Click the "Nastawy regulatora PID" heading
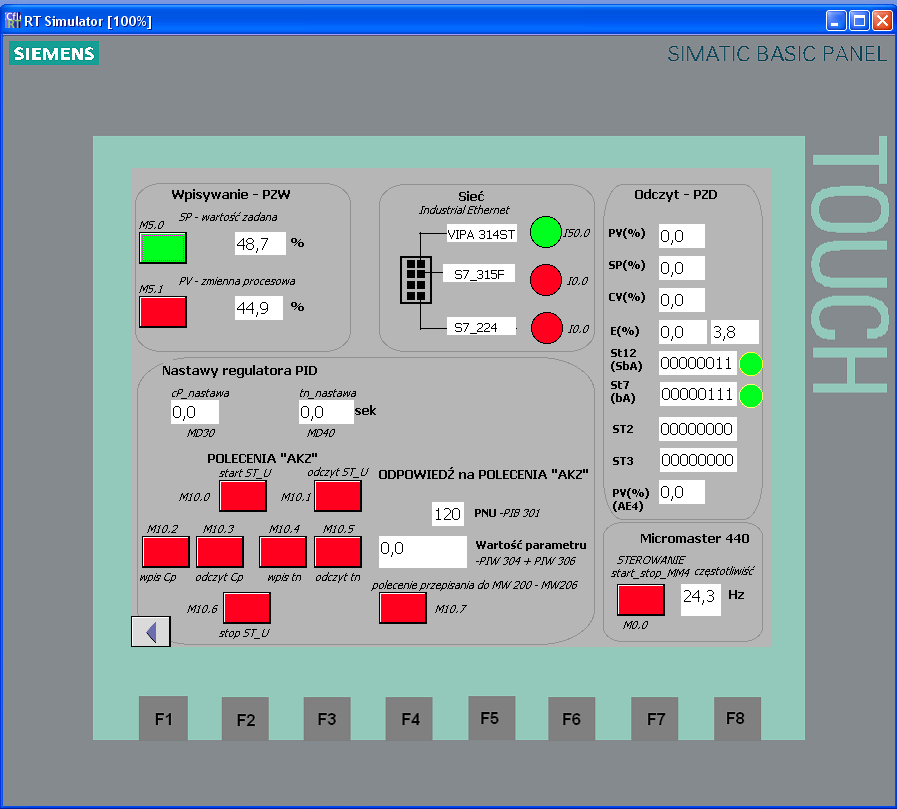Image resolution: width=897 pixels, height=809 pixels. (x=239, y=371)
